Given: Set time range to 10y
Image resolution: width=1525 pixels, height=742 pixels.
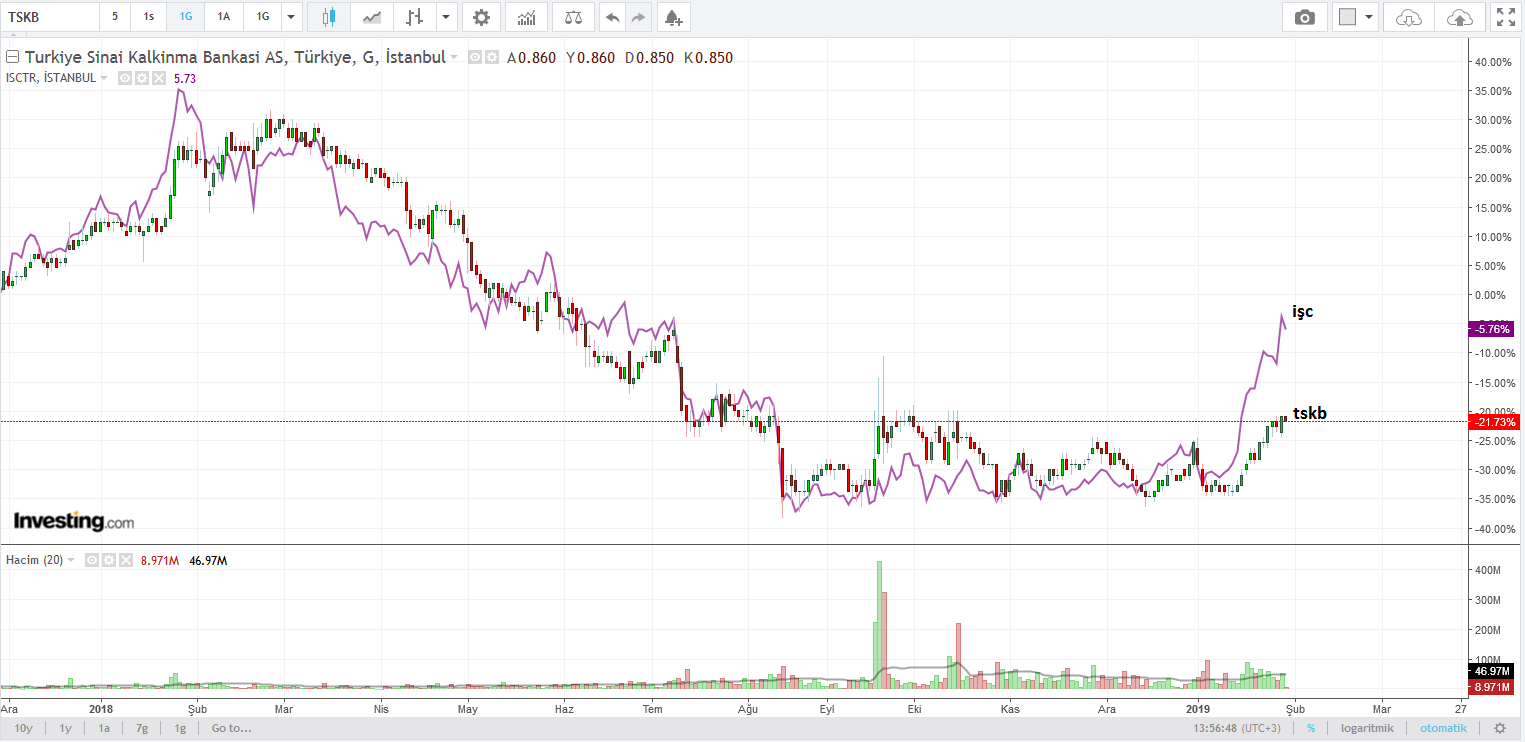Looking at the screenshot, I should click(x=23, y=728).
